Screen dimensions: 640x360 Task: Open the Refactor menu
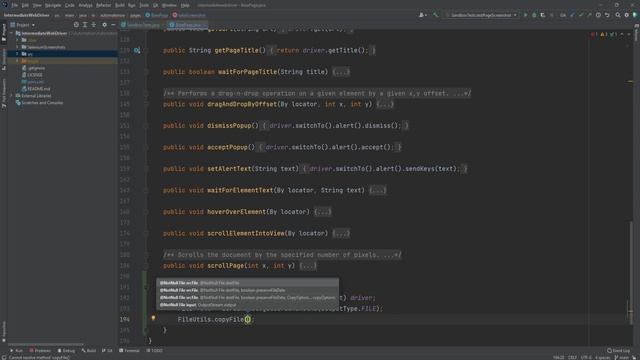(x=103, y=5)
